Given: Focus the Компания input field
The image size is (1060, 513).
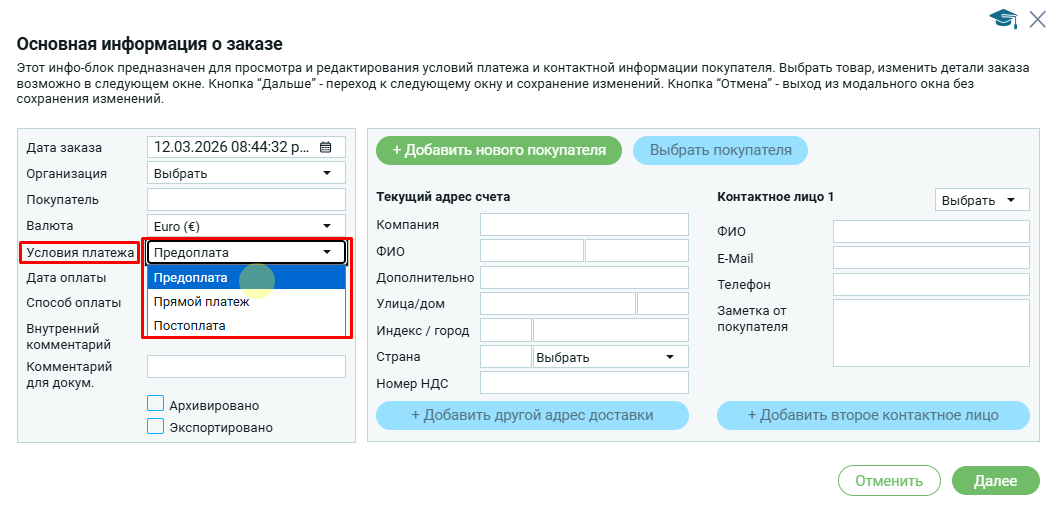Looking at the screenshot, I should pos(584,224).
